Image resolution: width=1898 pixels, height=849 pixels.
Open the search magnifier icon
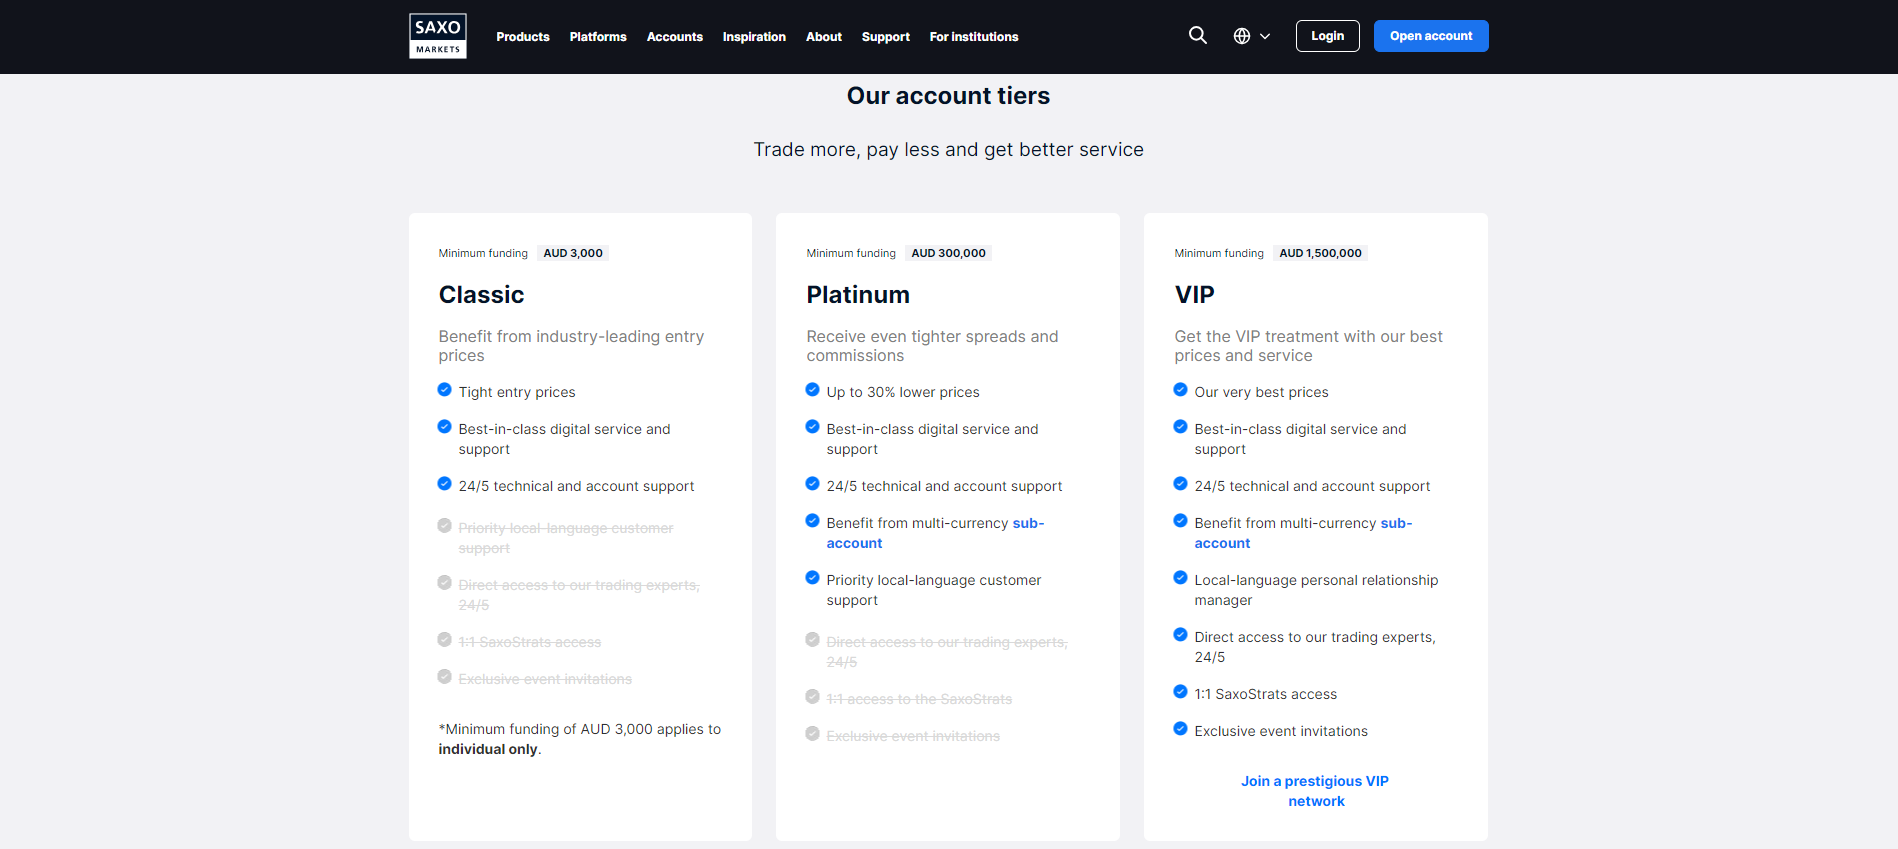pyautogui.click(x=1197, y=36)
